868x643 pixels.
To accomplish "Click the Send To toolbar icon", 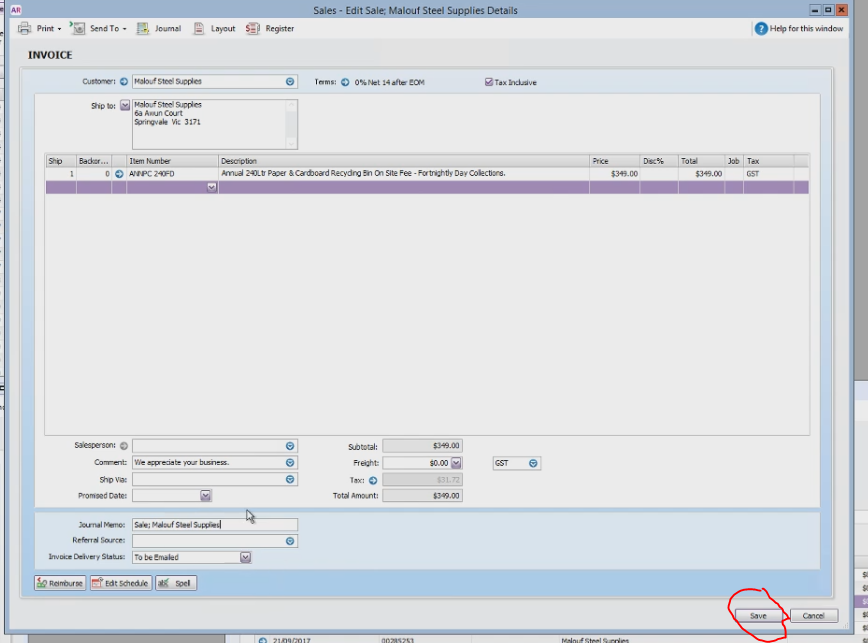I will (x=78, y=28).
